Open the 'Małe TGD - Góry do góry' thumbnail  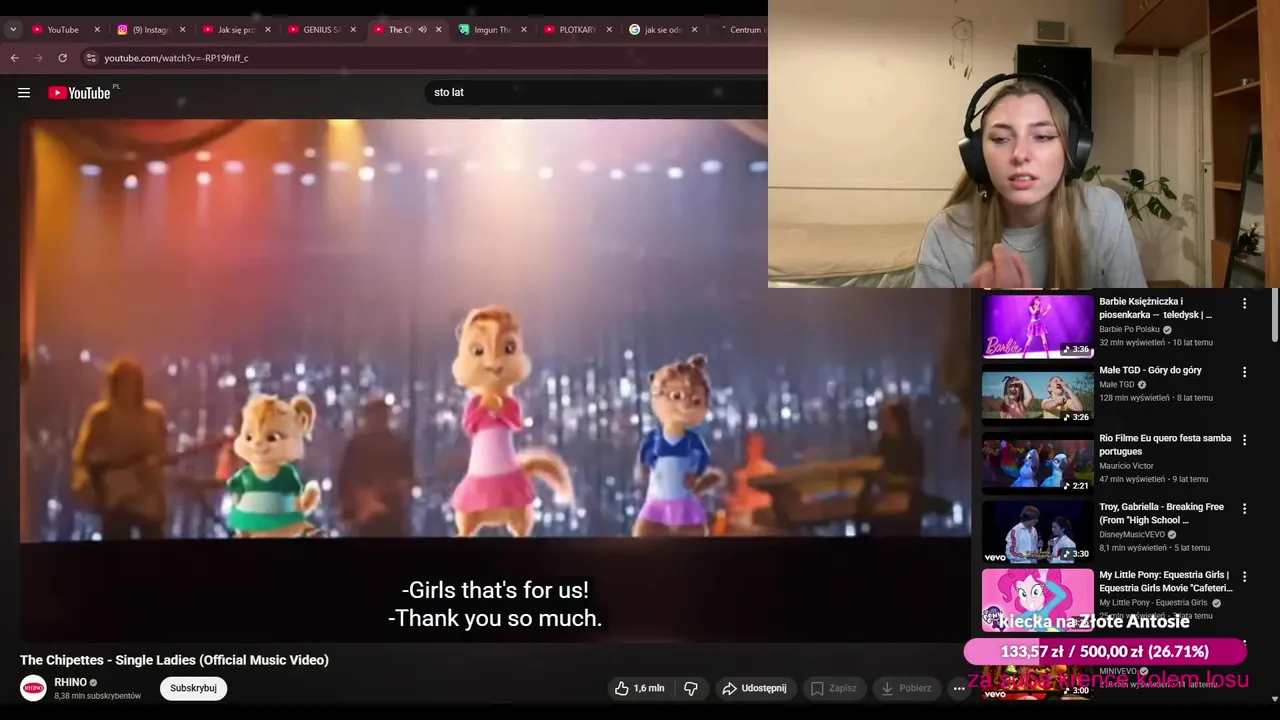[1037, 394]
